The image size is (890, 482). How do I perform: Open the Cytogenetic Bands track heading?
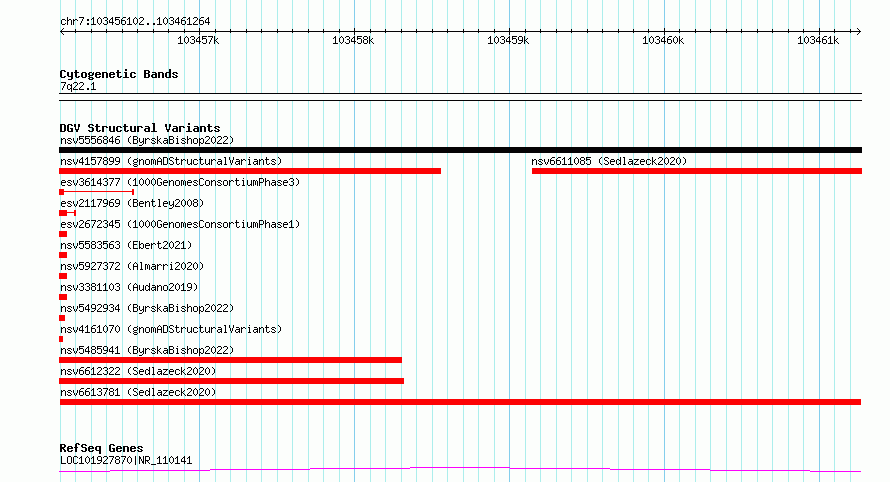click(x=119, y=74)
